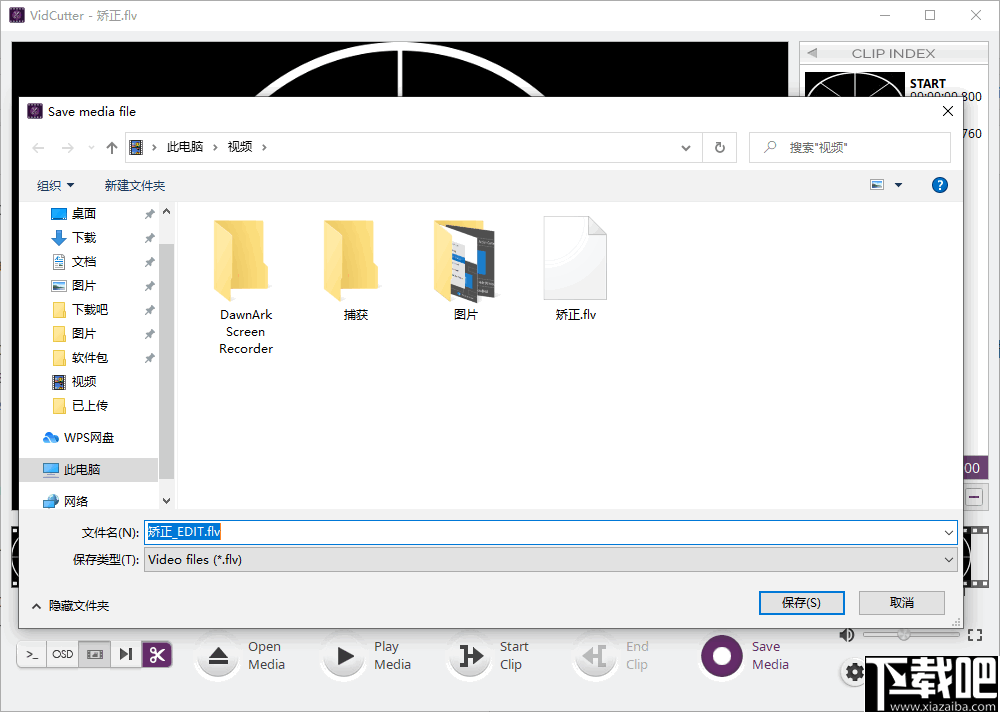Click the Play Media icon
Image resolution: width=1000 pixels, height=712 pixels.
click(343, 657)
